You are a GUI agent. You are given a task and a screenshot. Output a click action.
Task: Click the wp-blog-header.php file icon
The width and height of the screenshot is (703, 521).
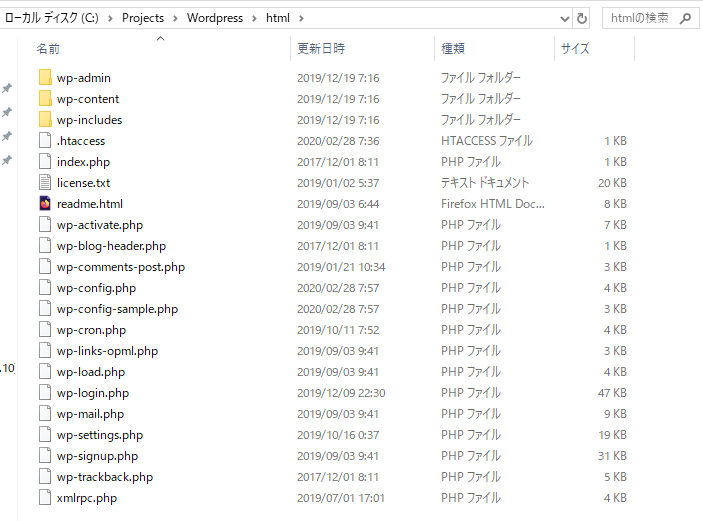45,246
